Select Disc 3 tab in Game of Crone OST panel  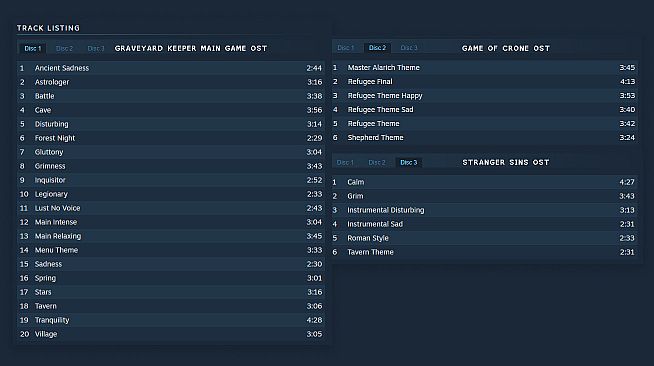(x=409, y=48)
